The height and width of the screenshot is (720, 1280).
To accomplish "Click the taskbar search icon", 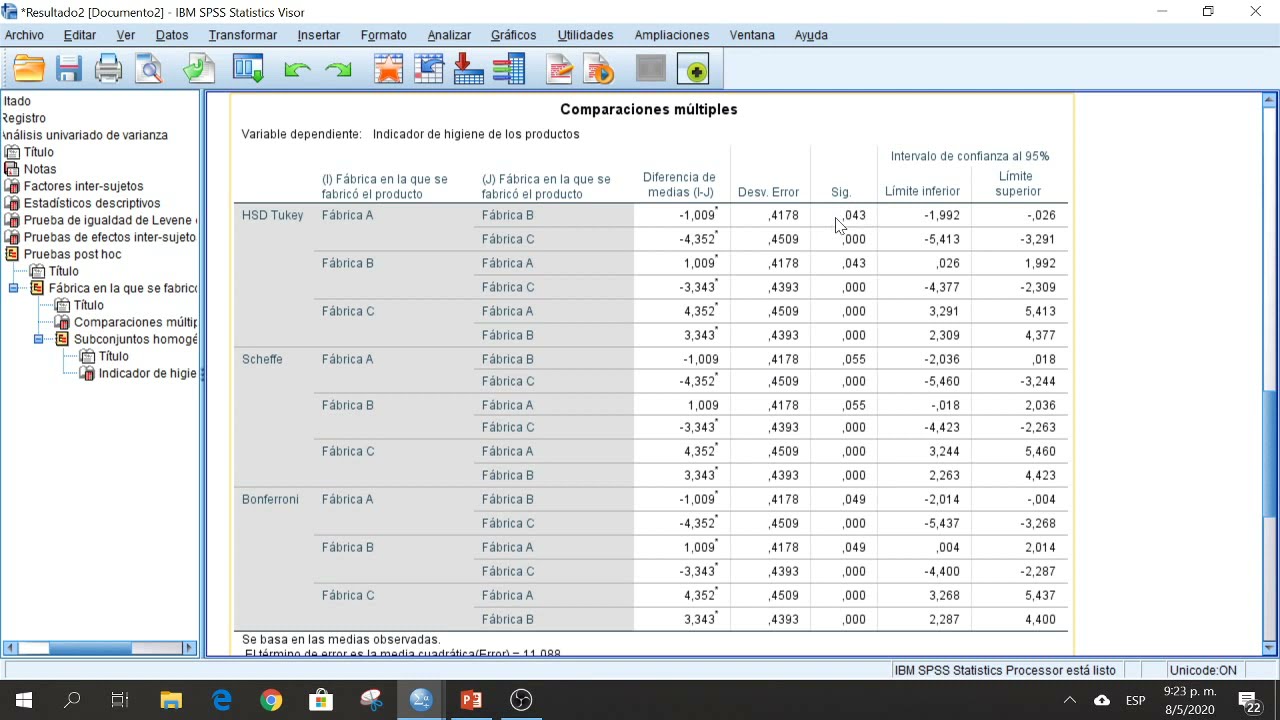I will click(x=72, y=700).
